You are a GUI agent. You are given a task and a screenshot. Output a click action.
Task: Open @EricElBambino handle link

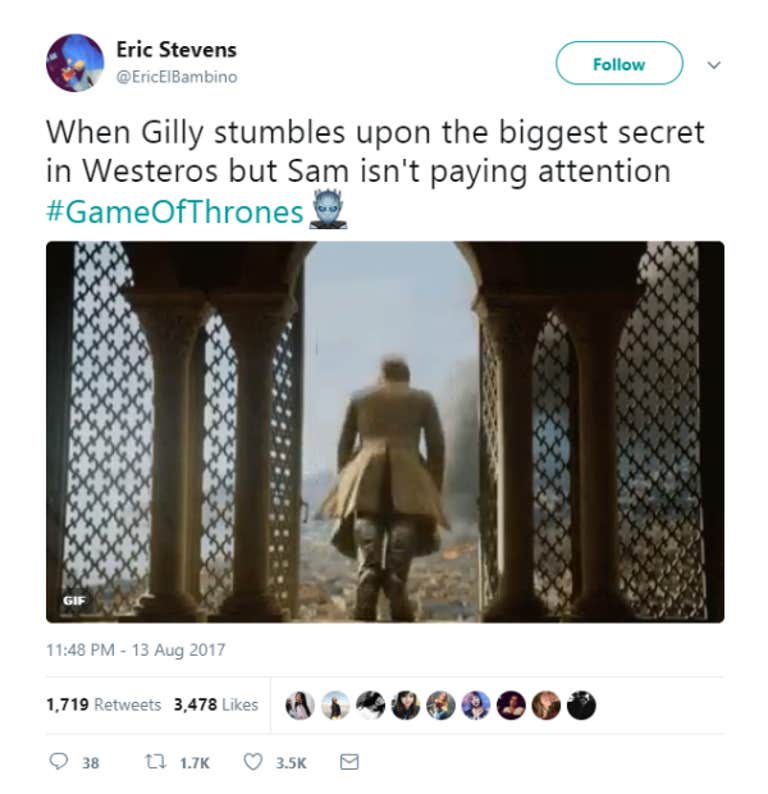[x=177, y=77]
